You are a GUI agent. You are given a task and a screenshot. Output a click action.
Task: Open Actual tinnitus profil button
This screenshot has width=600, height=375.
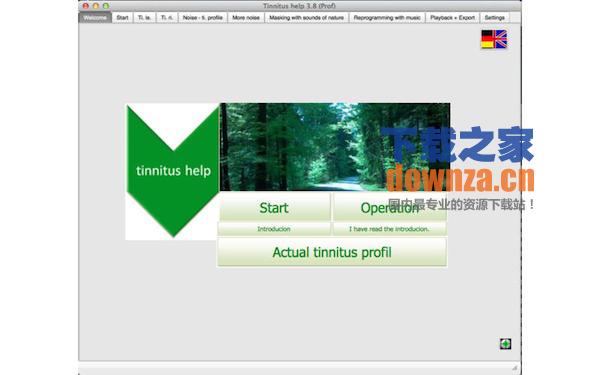click(x=332, y=252)
